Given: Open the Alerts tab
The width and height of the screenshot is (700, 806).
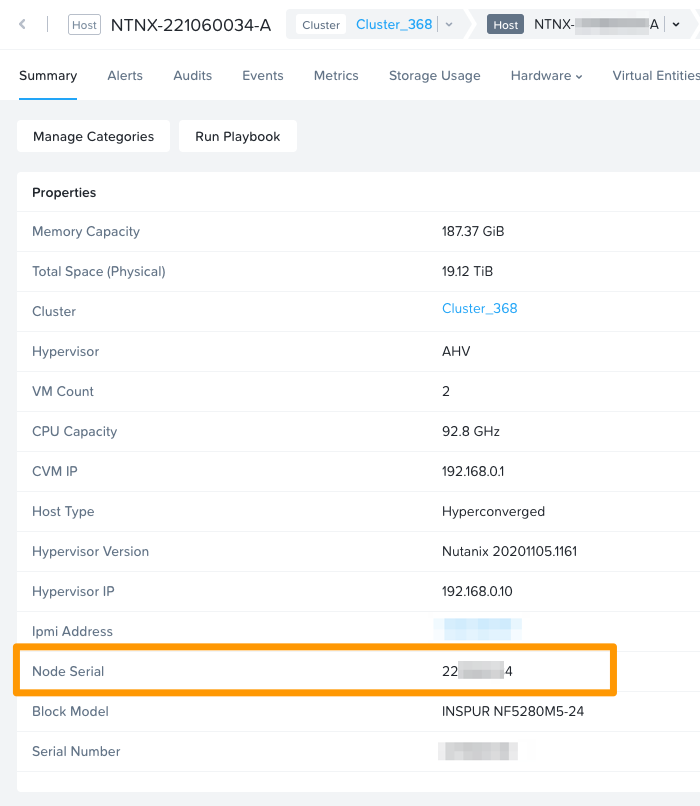Looking at the screenshot, I should point(125,76).
